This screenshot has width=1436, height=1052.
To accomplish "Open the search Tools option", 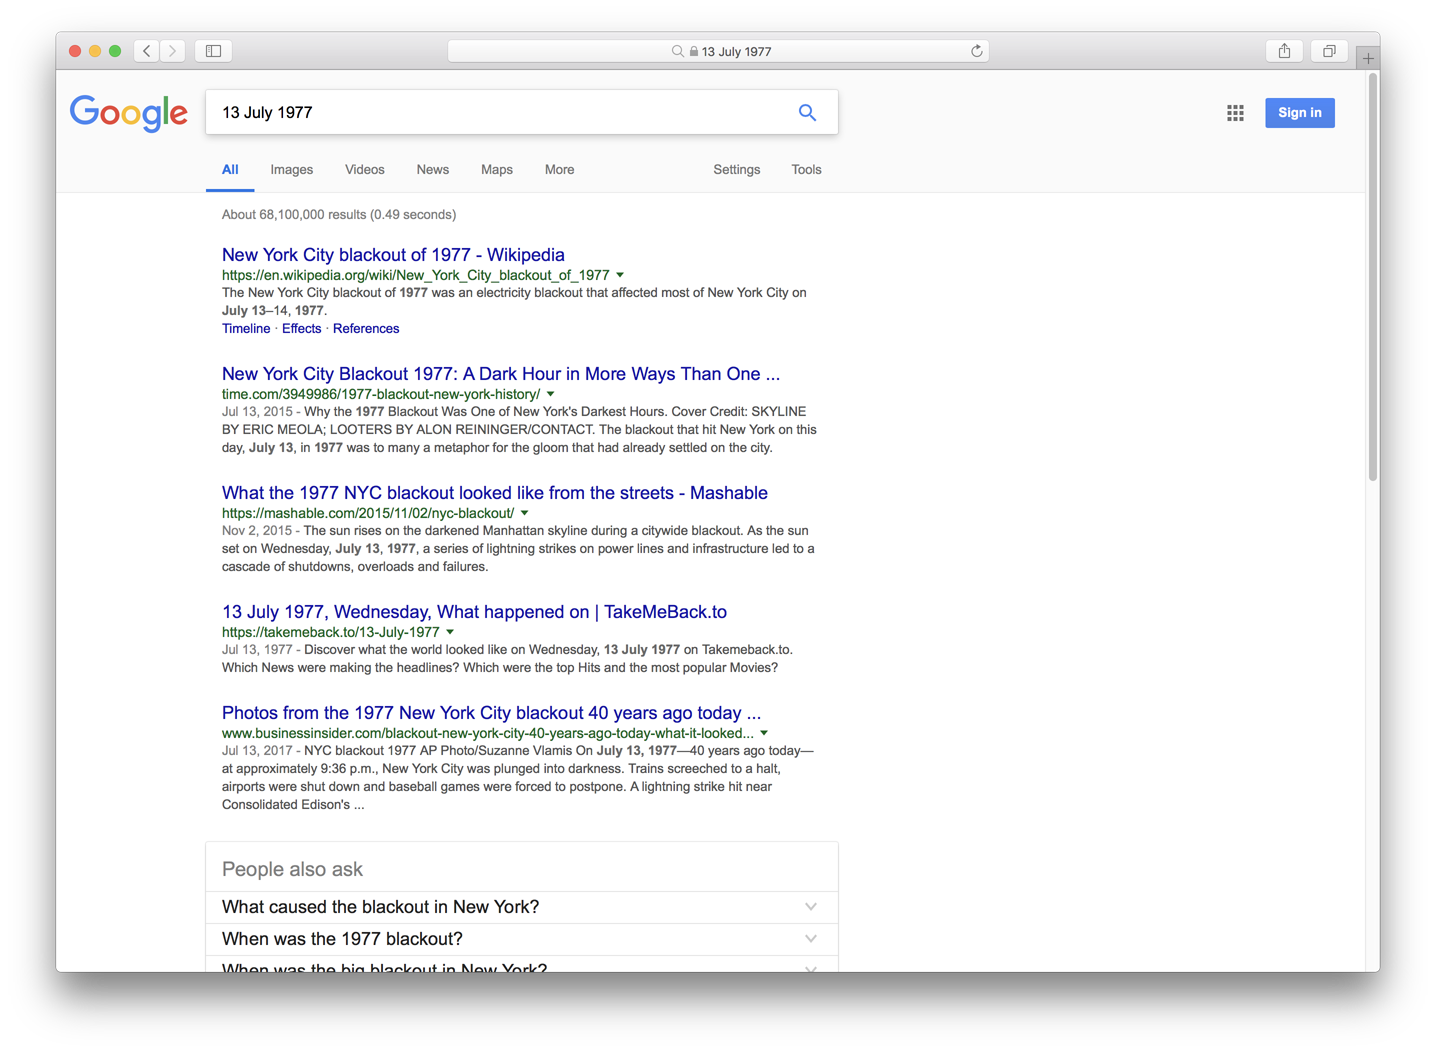I will tap(806, 170).
